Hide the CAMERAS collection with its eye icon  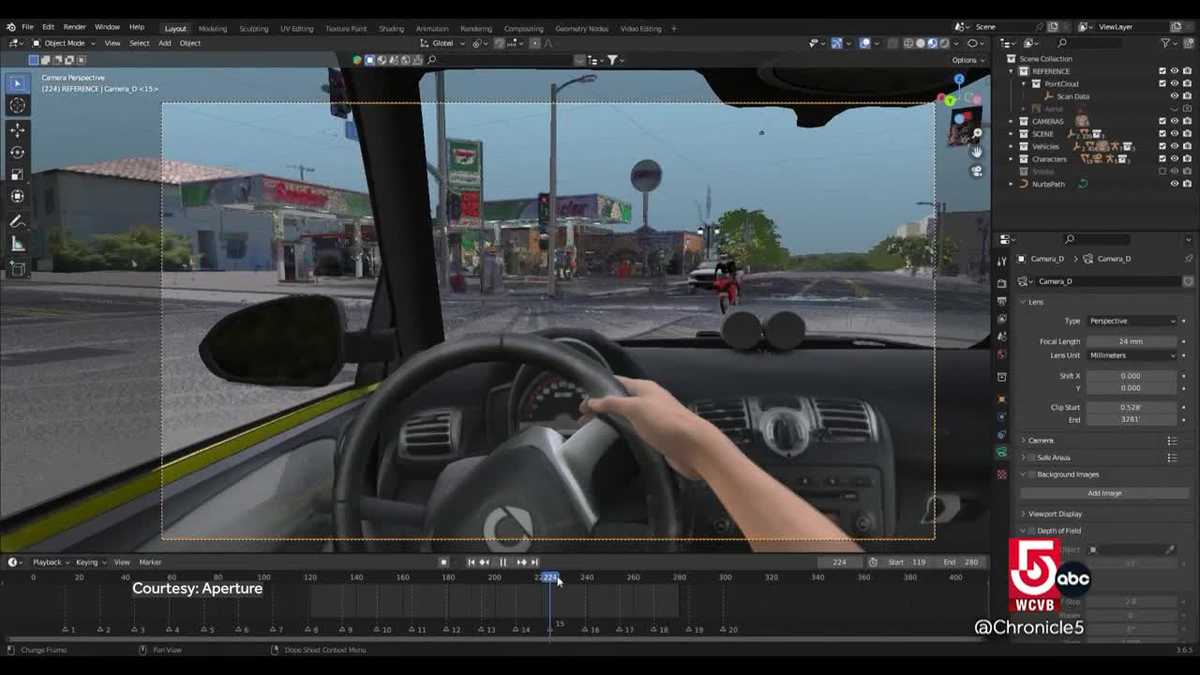click(x=1174, y=121)
